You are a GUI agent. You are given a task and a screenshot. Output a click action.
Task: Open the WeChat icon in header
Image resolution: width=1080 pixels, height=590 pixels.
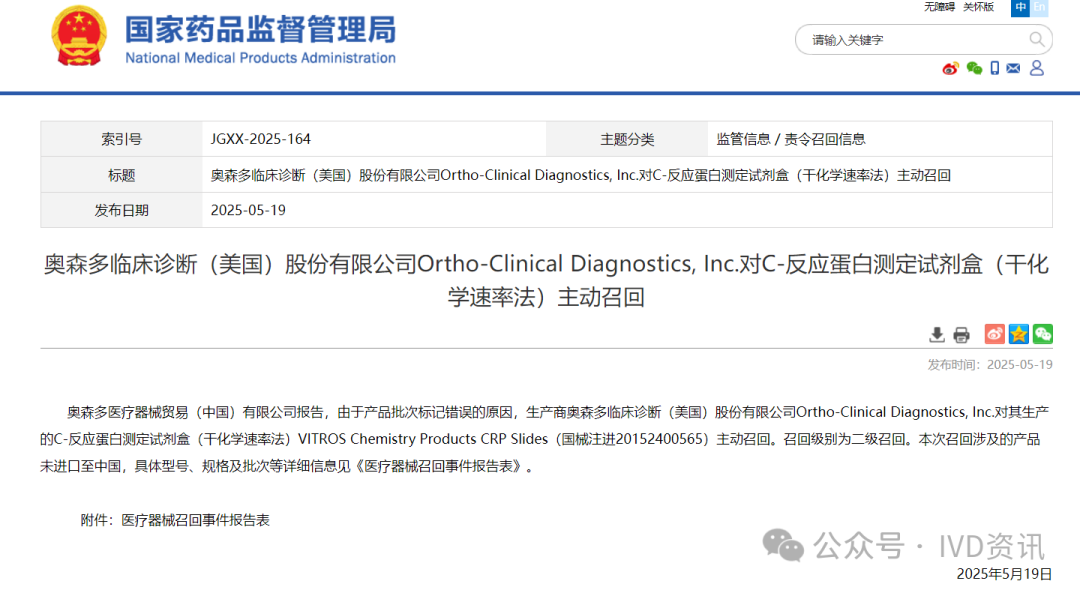click(x=974, y=68)
